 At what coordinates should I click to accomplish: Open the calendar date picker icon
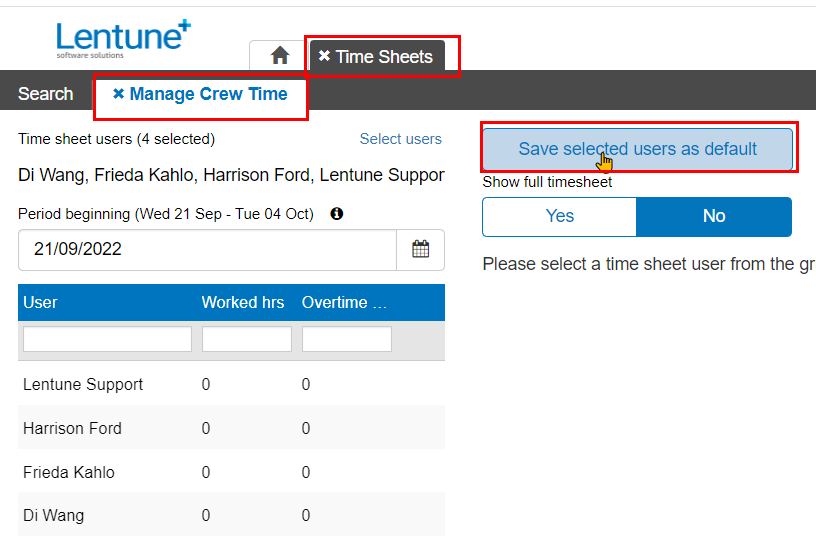420,249
